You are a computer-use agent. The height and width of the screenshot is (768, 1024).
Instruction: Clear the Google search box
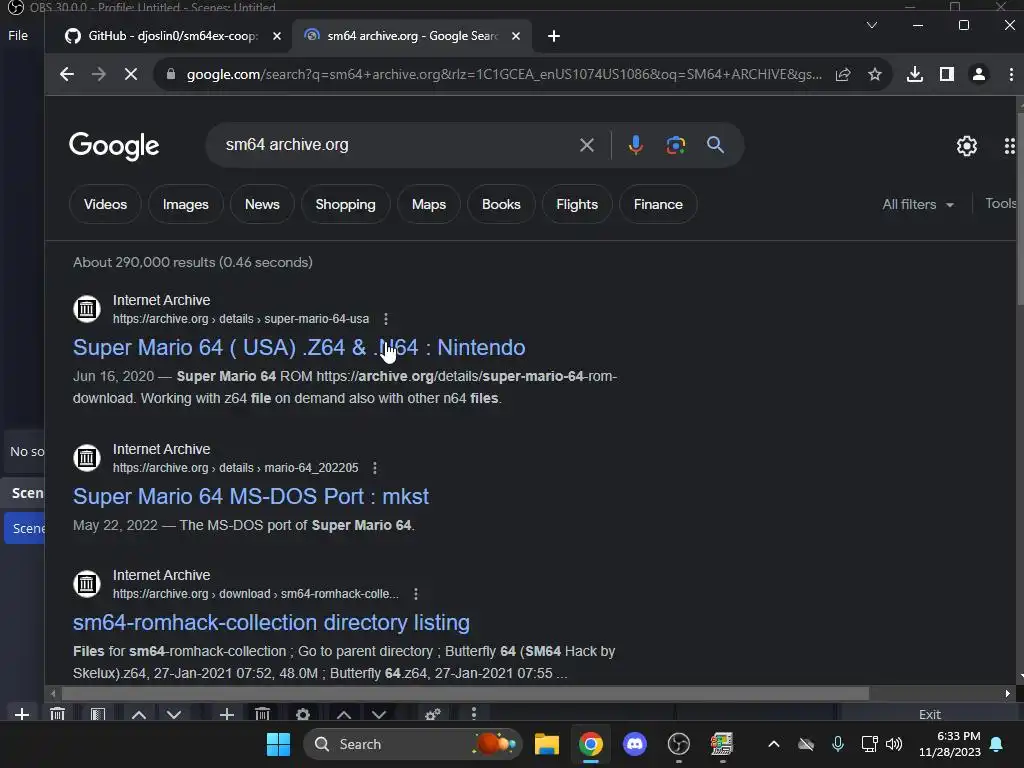pyautogui.click(x=587, y=145)
